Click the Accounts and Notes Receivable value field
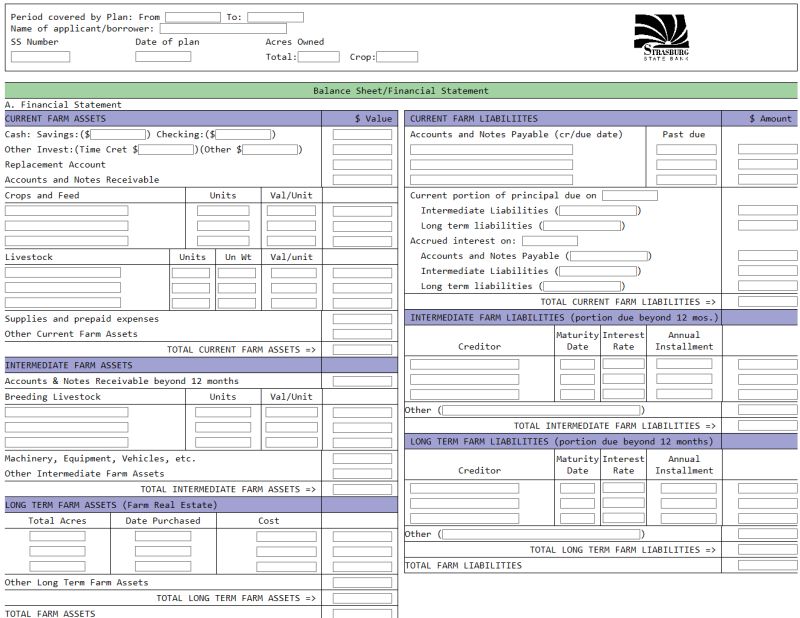This screenshot has height=618, width=800. click(362, 180)
